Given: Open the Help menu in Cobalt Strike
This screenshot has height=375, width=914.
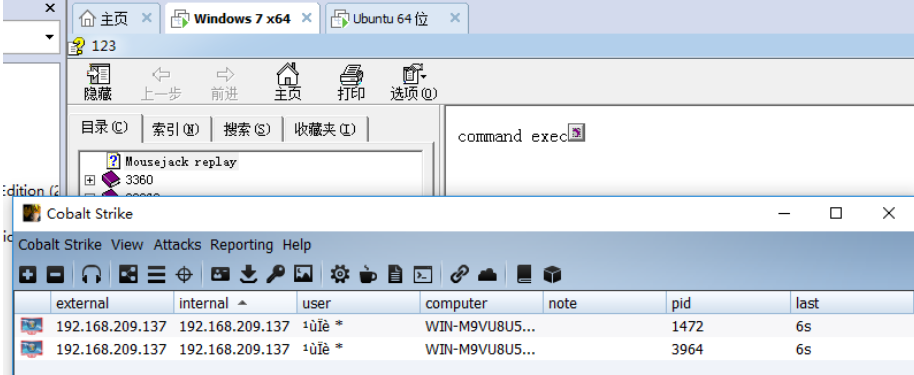Looking at the screenshot, I should (x=297, y=245).
